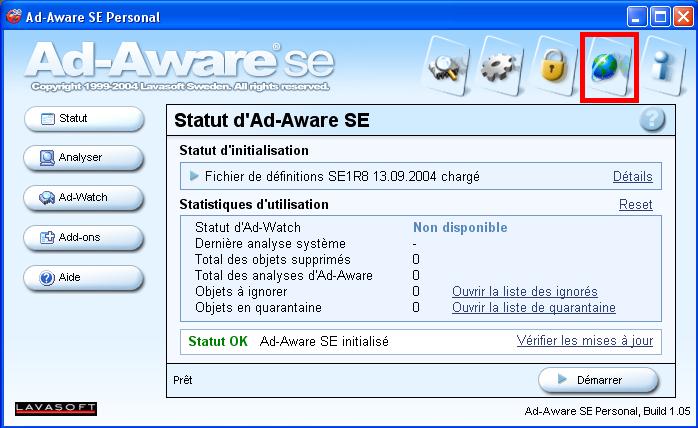Open 'Ouvrir la liste de quarantaine' link
This screenshot has width=698, height=428.
click(533, 308)
